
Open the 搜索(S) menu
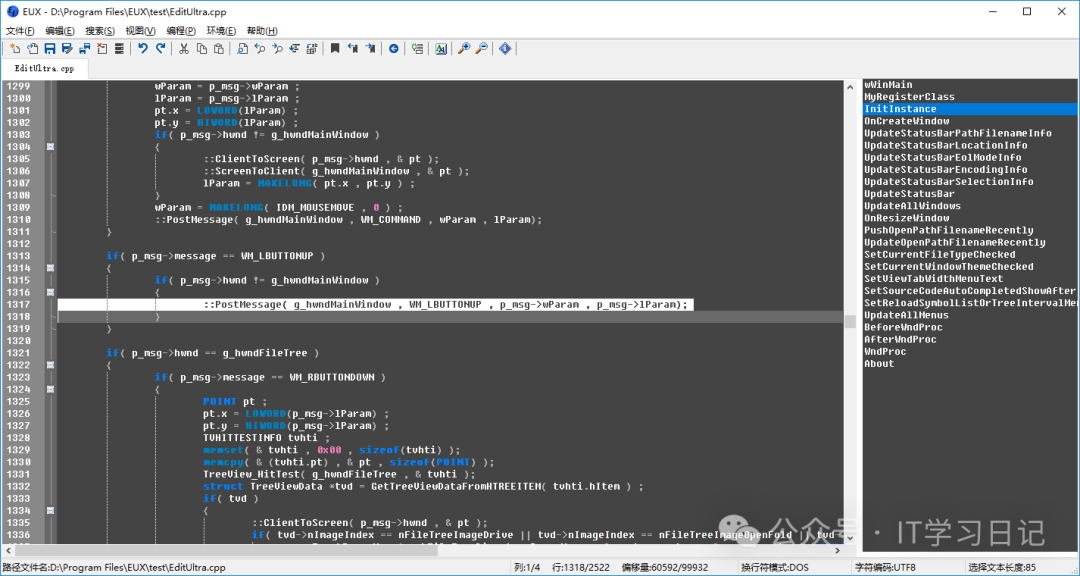coord(100,31)
